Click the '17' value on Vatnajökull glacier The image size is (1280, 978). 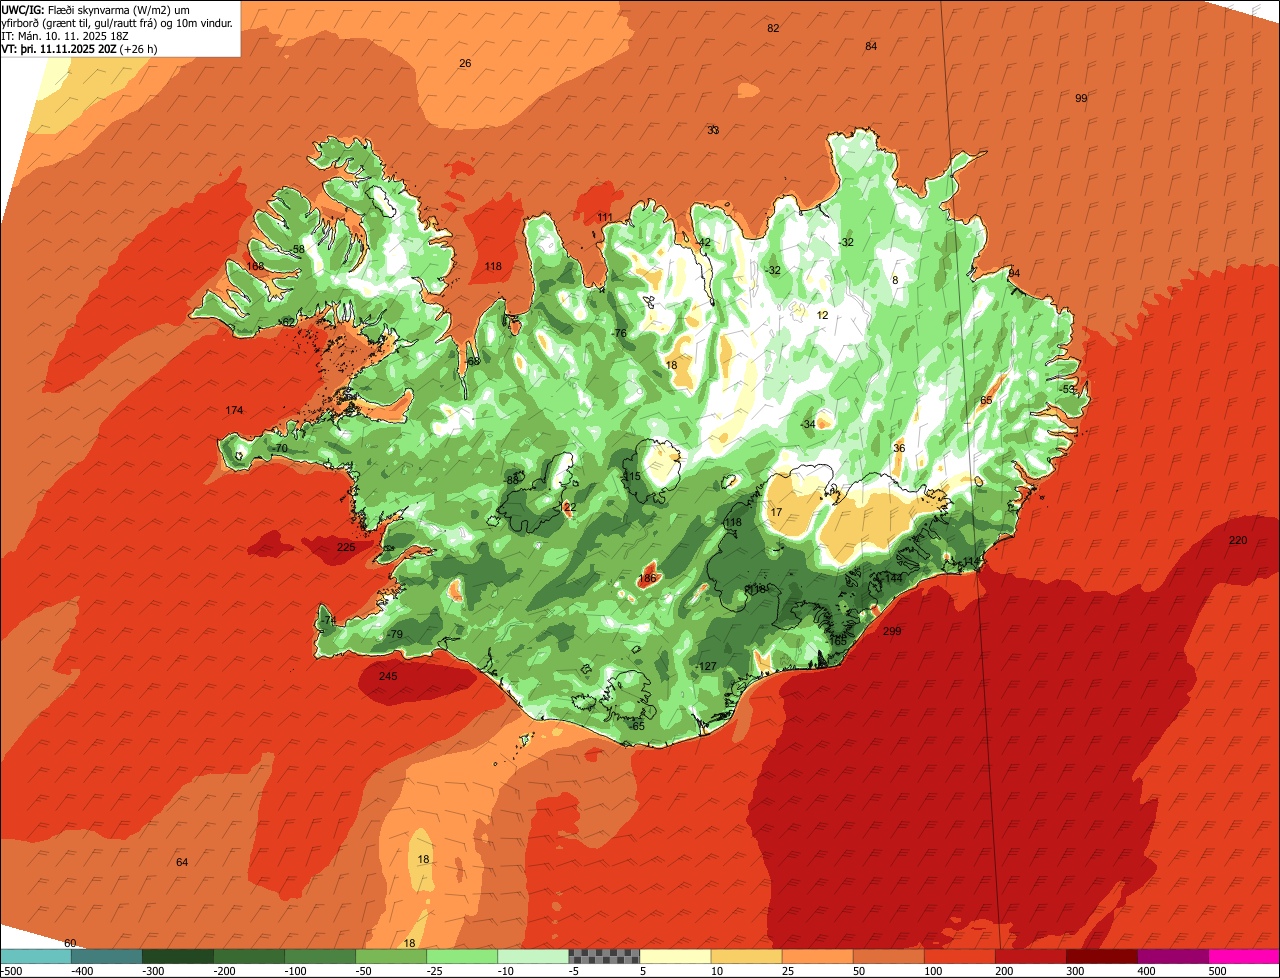tap(776, 512)
